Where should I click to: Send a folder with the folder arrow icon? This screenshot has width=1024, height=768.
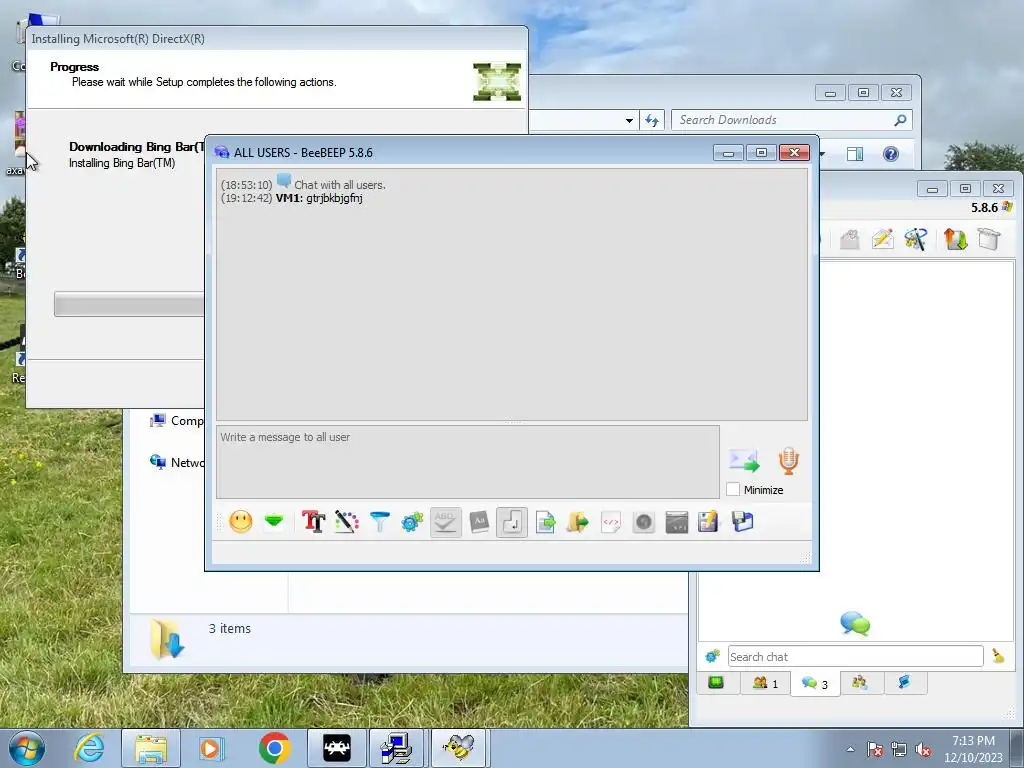pos(577,522)
